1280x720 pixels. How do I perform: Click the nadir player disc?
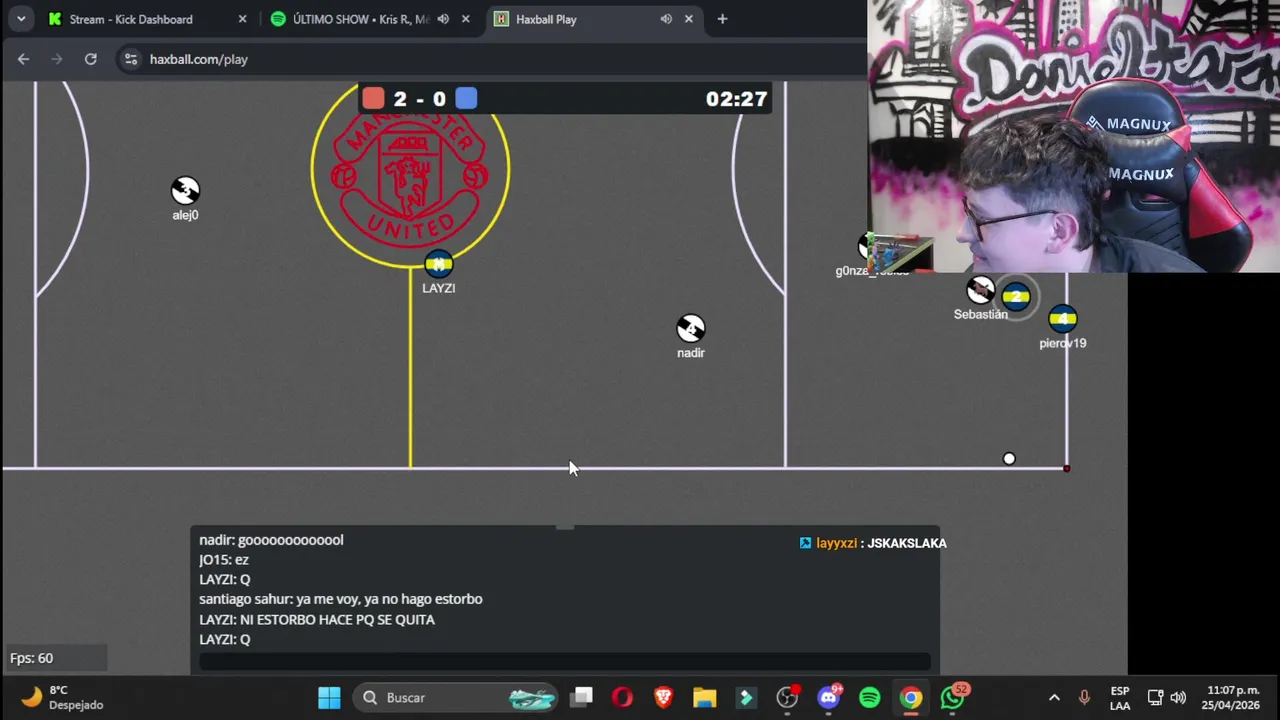690,328
